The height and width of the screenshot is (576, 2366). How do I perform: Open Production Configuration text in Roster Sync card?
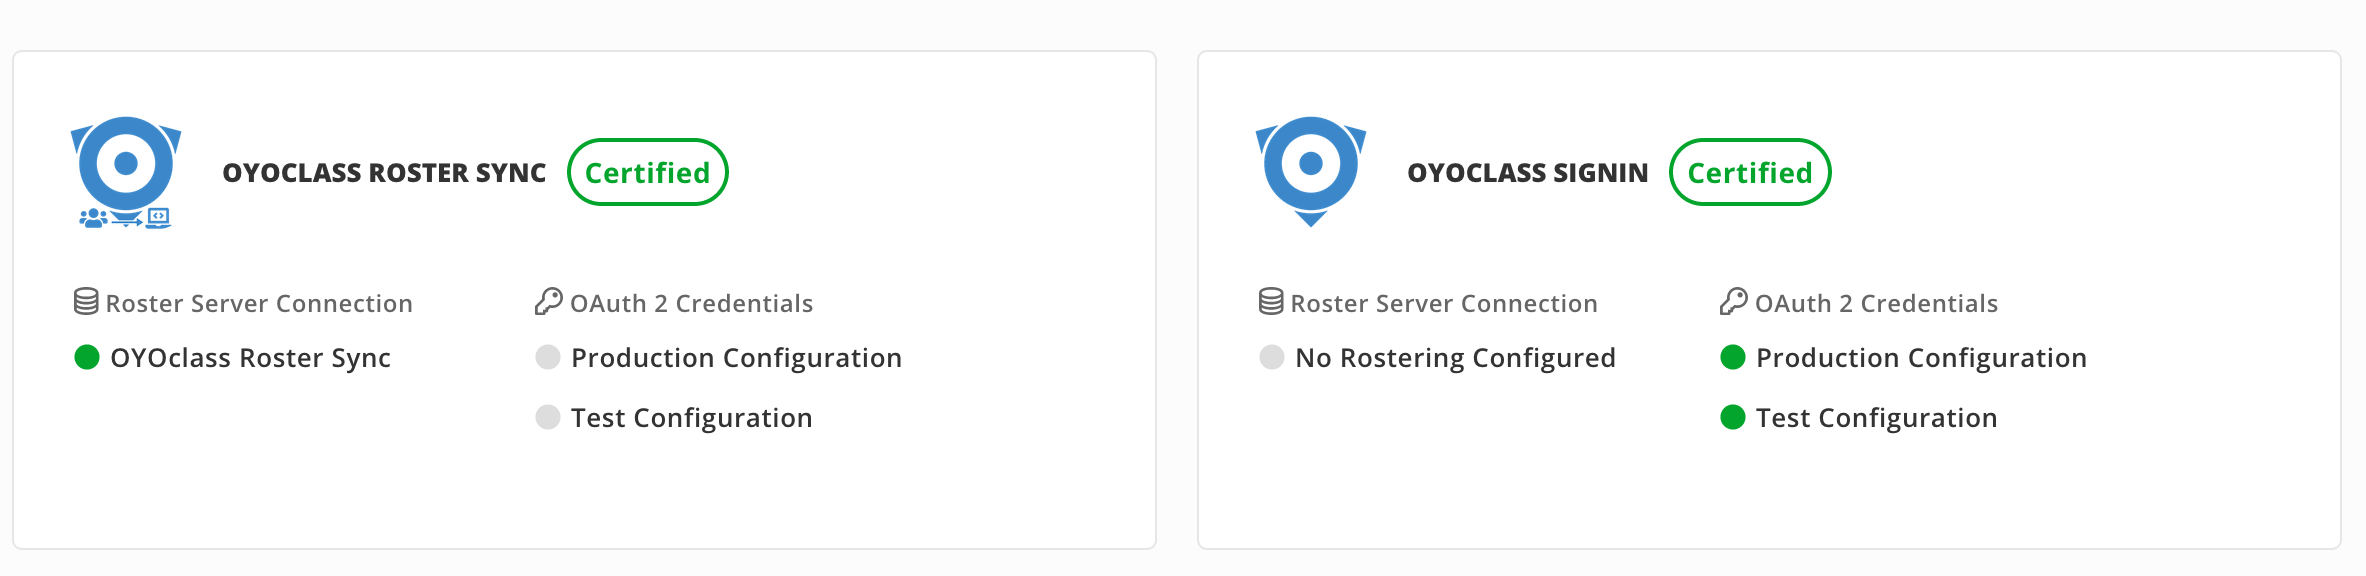coord(736,358)
